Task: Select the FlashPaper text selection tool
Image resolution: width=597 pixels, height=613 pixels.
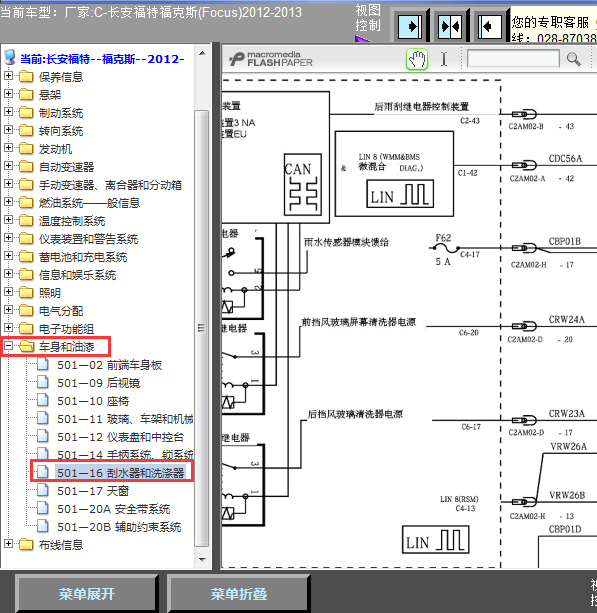Action: click(444, 59)
